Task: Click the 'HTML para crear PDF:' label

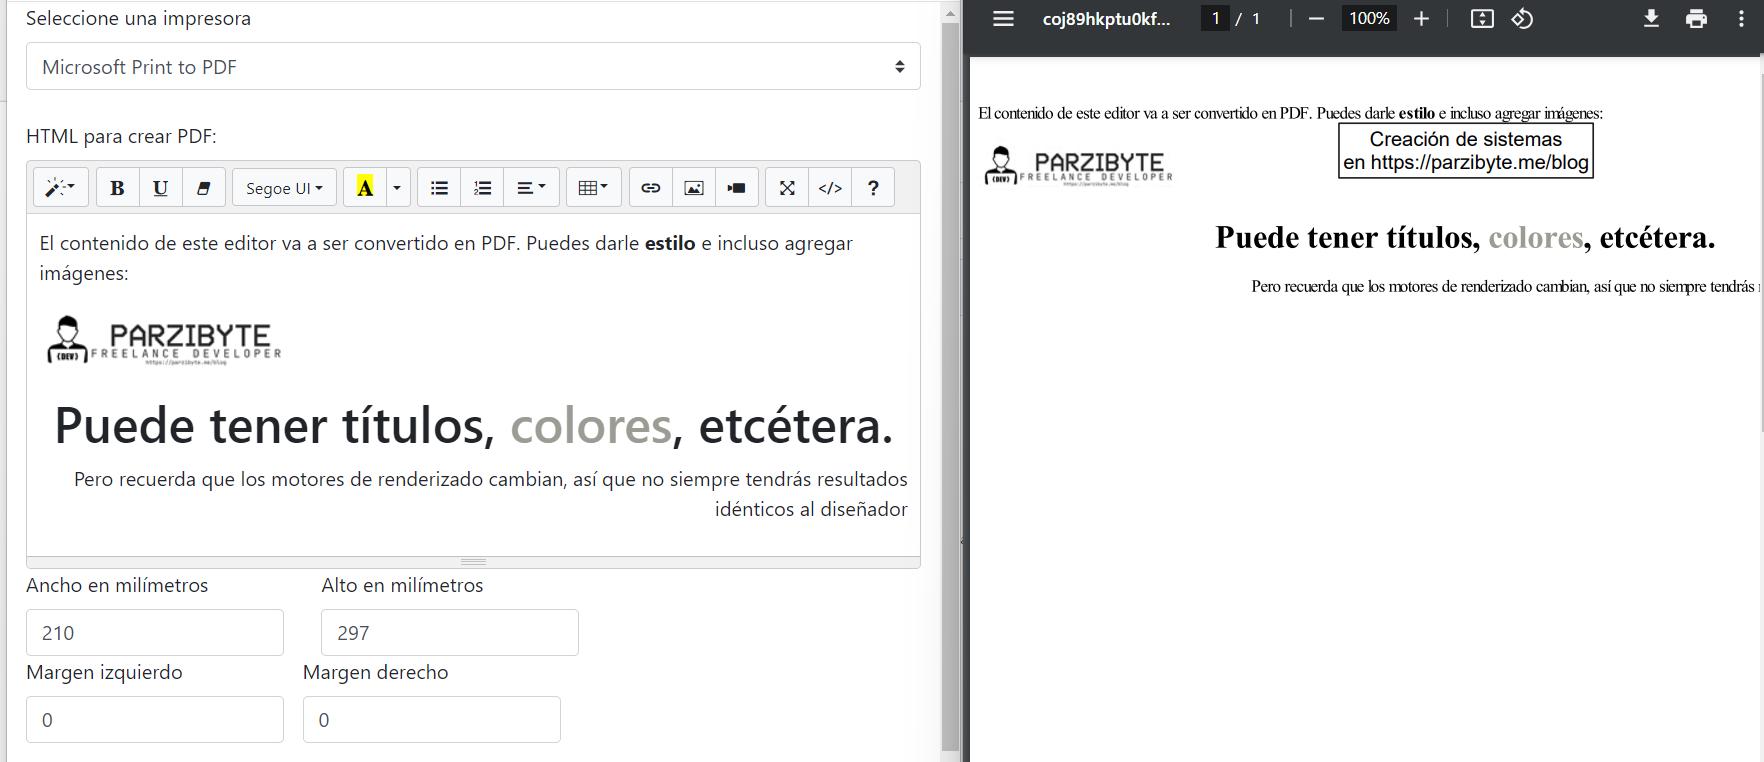Action: (x=121, y=137)
